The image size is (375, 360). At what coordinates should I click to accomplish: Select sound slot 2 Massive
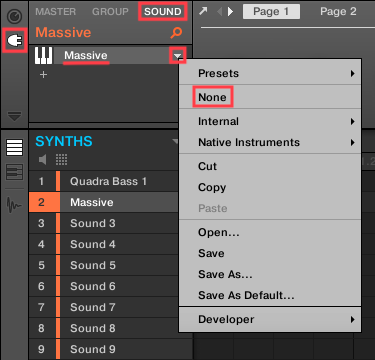coord(103,202)
